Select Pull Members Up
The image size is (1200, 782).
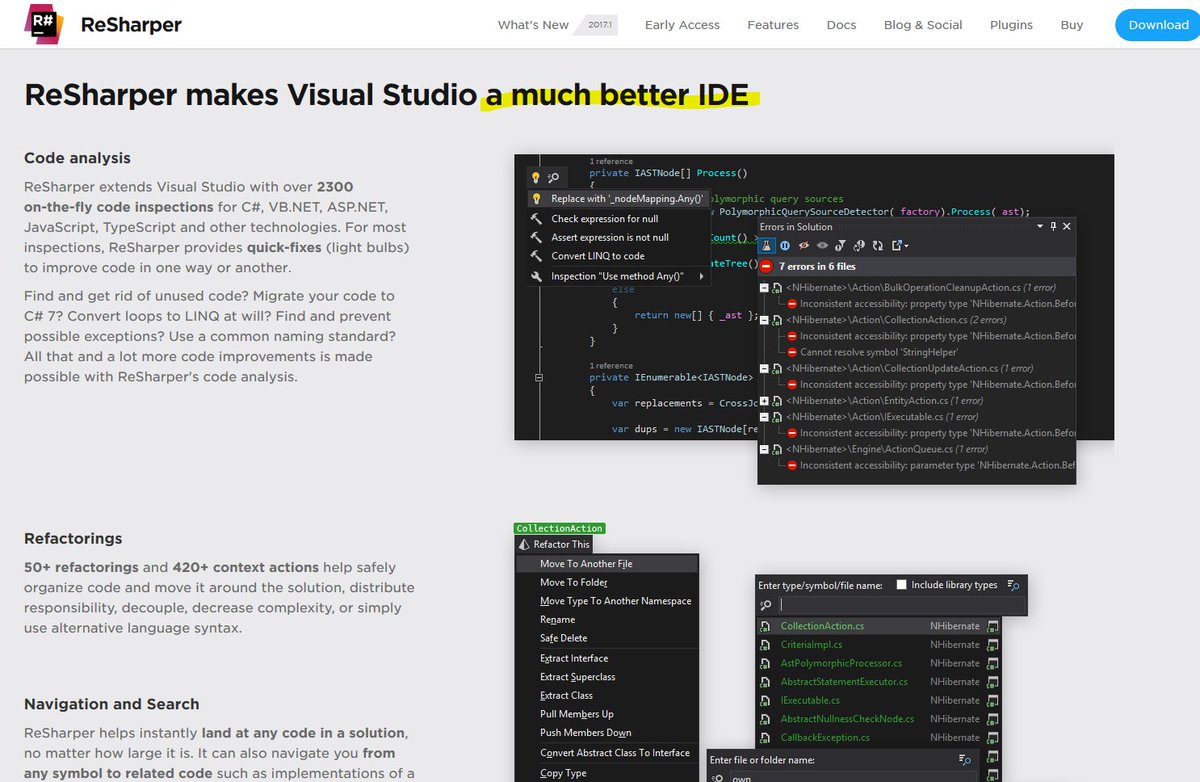pyautogui.click(x=577, y=714)
